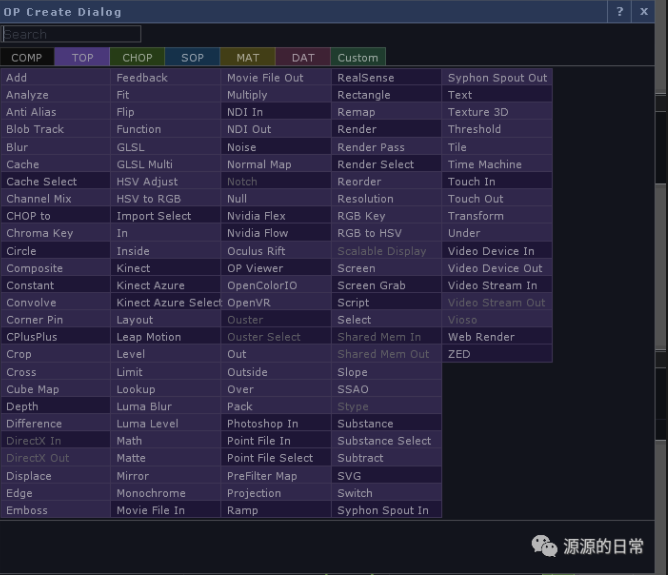This screenshot has width=668, height=575.
Task: Switch to the DAT tab
Action: click(x=303, y=58)
